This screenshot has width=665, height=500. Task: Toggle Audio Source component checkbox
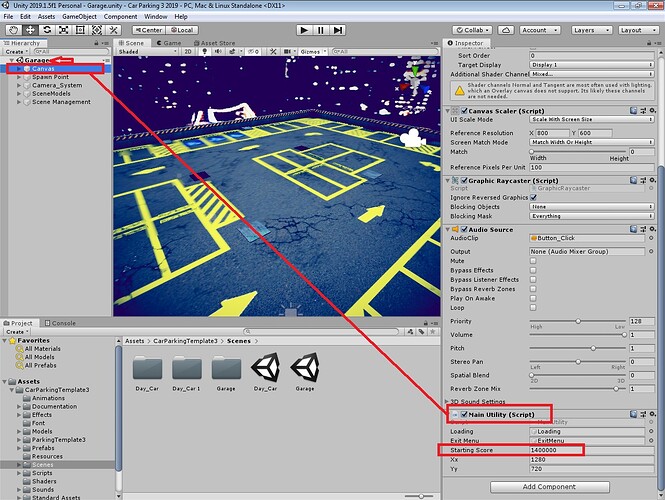click(x=464, y=229)
